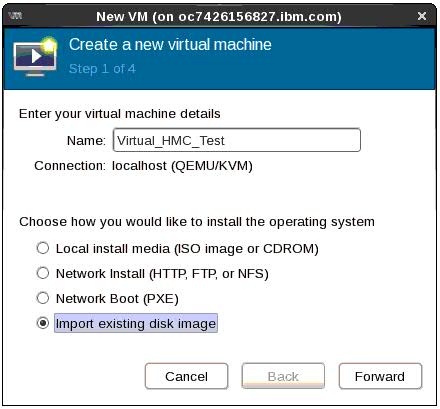
Task: Pick the Network Boot (PXE) radio button
Action: tap(43, 298)
